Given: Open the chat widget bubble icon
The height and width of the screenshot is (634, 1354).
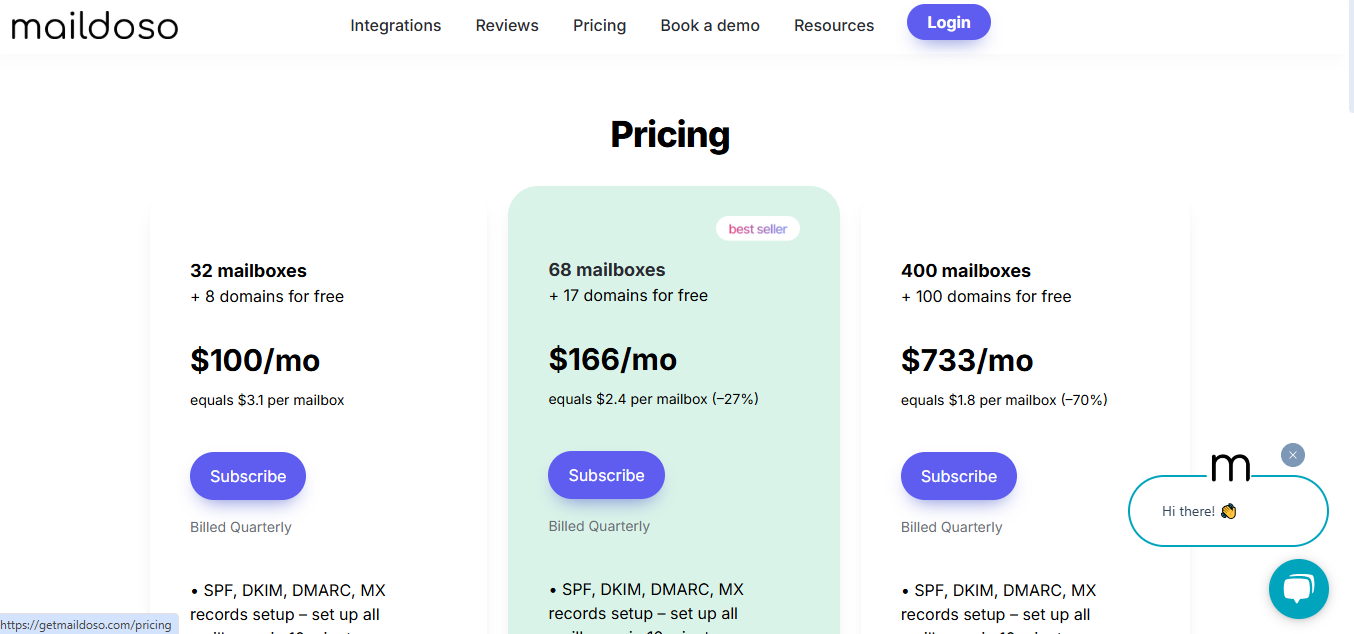Looking at the screenshot, I should coord(1298,589).
